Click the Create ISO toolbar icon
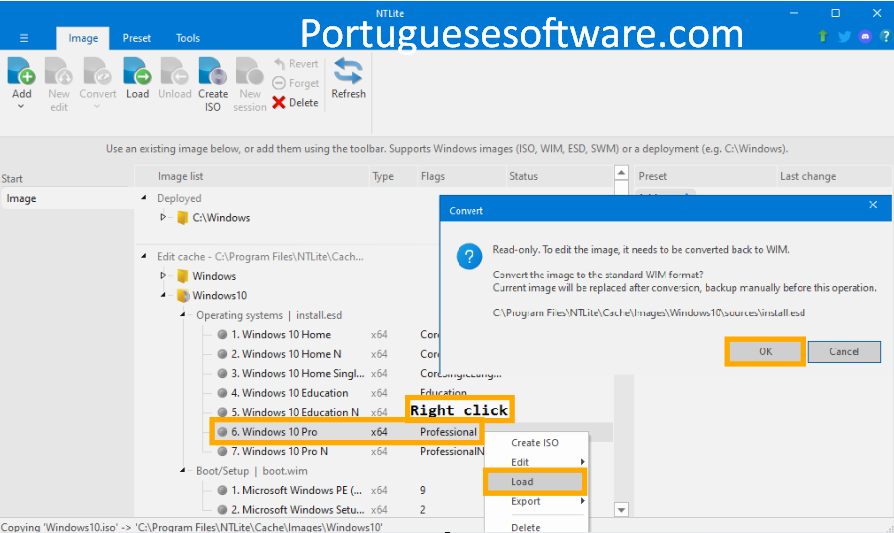 pos(213,73)
